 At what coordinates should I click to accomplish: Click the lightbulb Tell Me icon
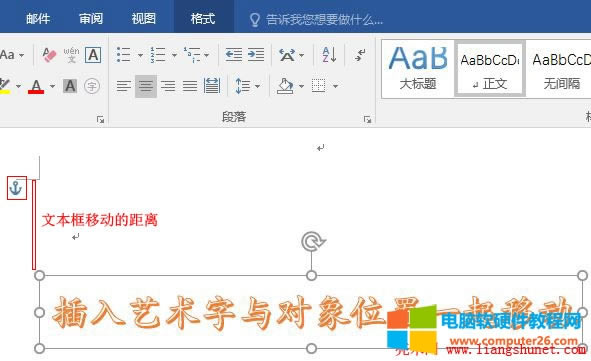[255, 20]
